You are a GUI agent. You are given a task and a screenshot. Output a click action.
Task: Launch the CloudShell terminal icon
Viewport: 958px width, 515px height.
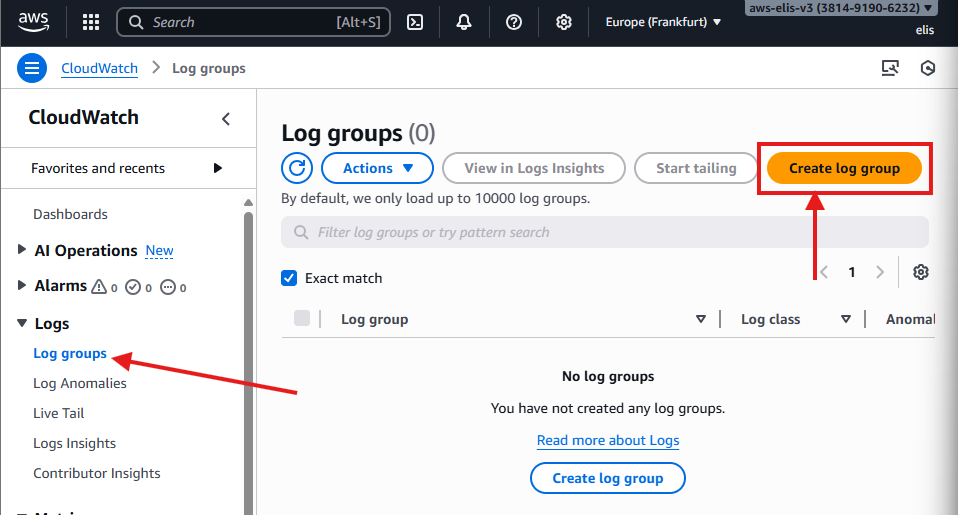pos(415,22)
